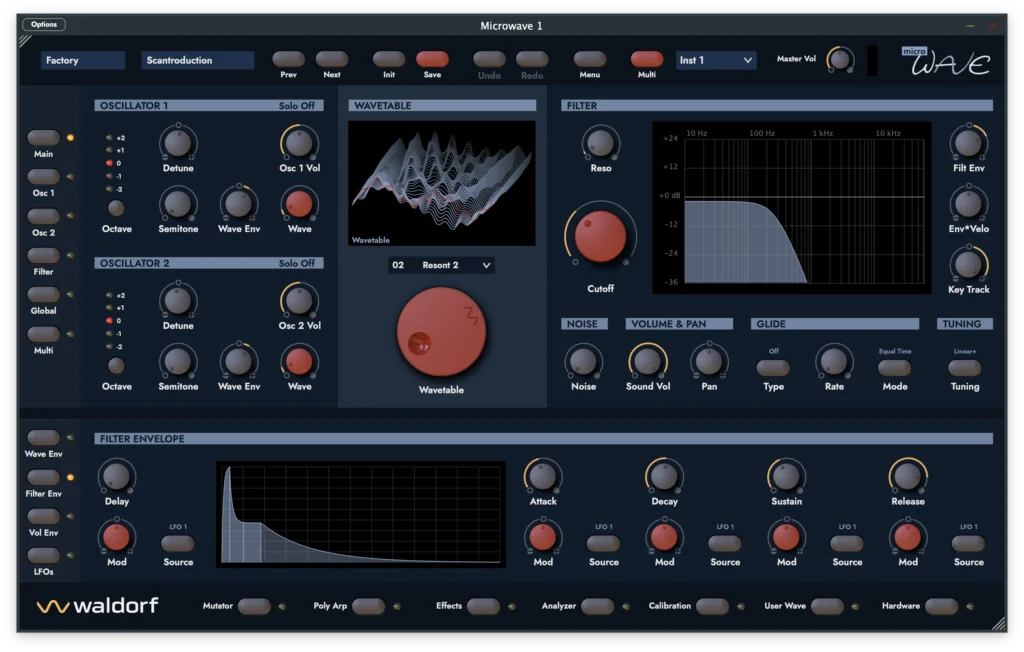The image size is (1024, 652).
Task: Open the Menu button
Action: (x=590, y=59)
